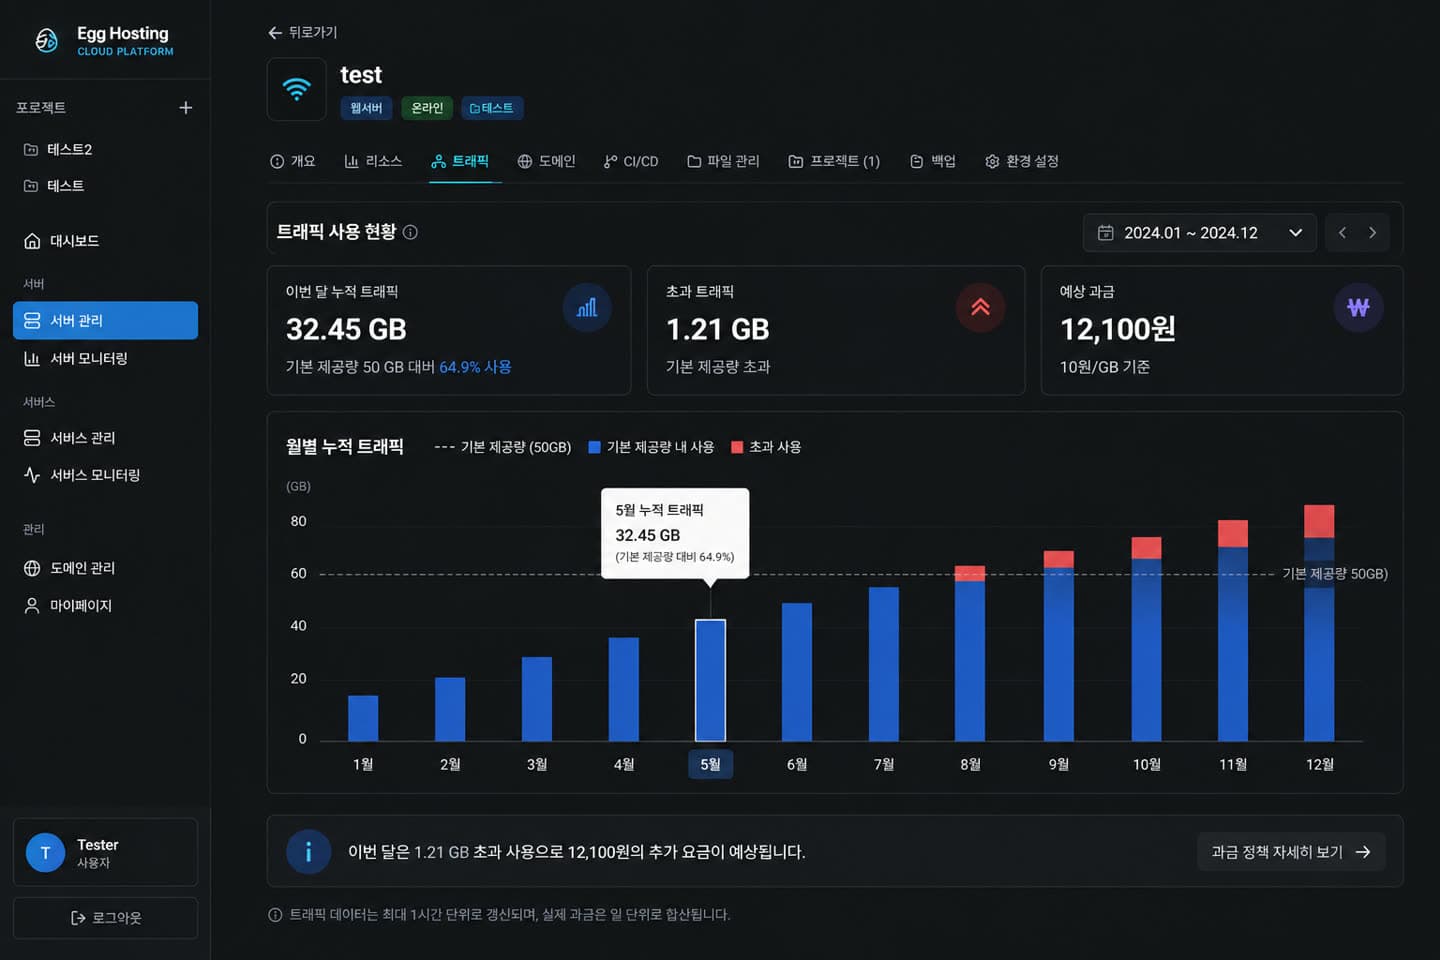This screenshot has height=960, width=1440.
Task: Click the blue info circle in notice banner
Action: (x=308, y=852)
